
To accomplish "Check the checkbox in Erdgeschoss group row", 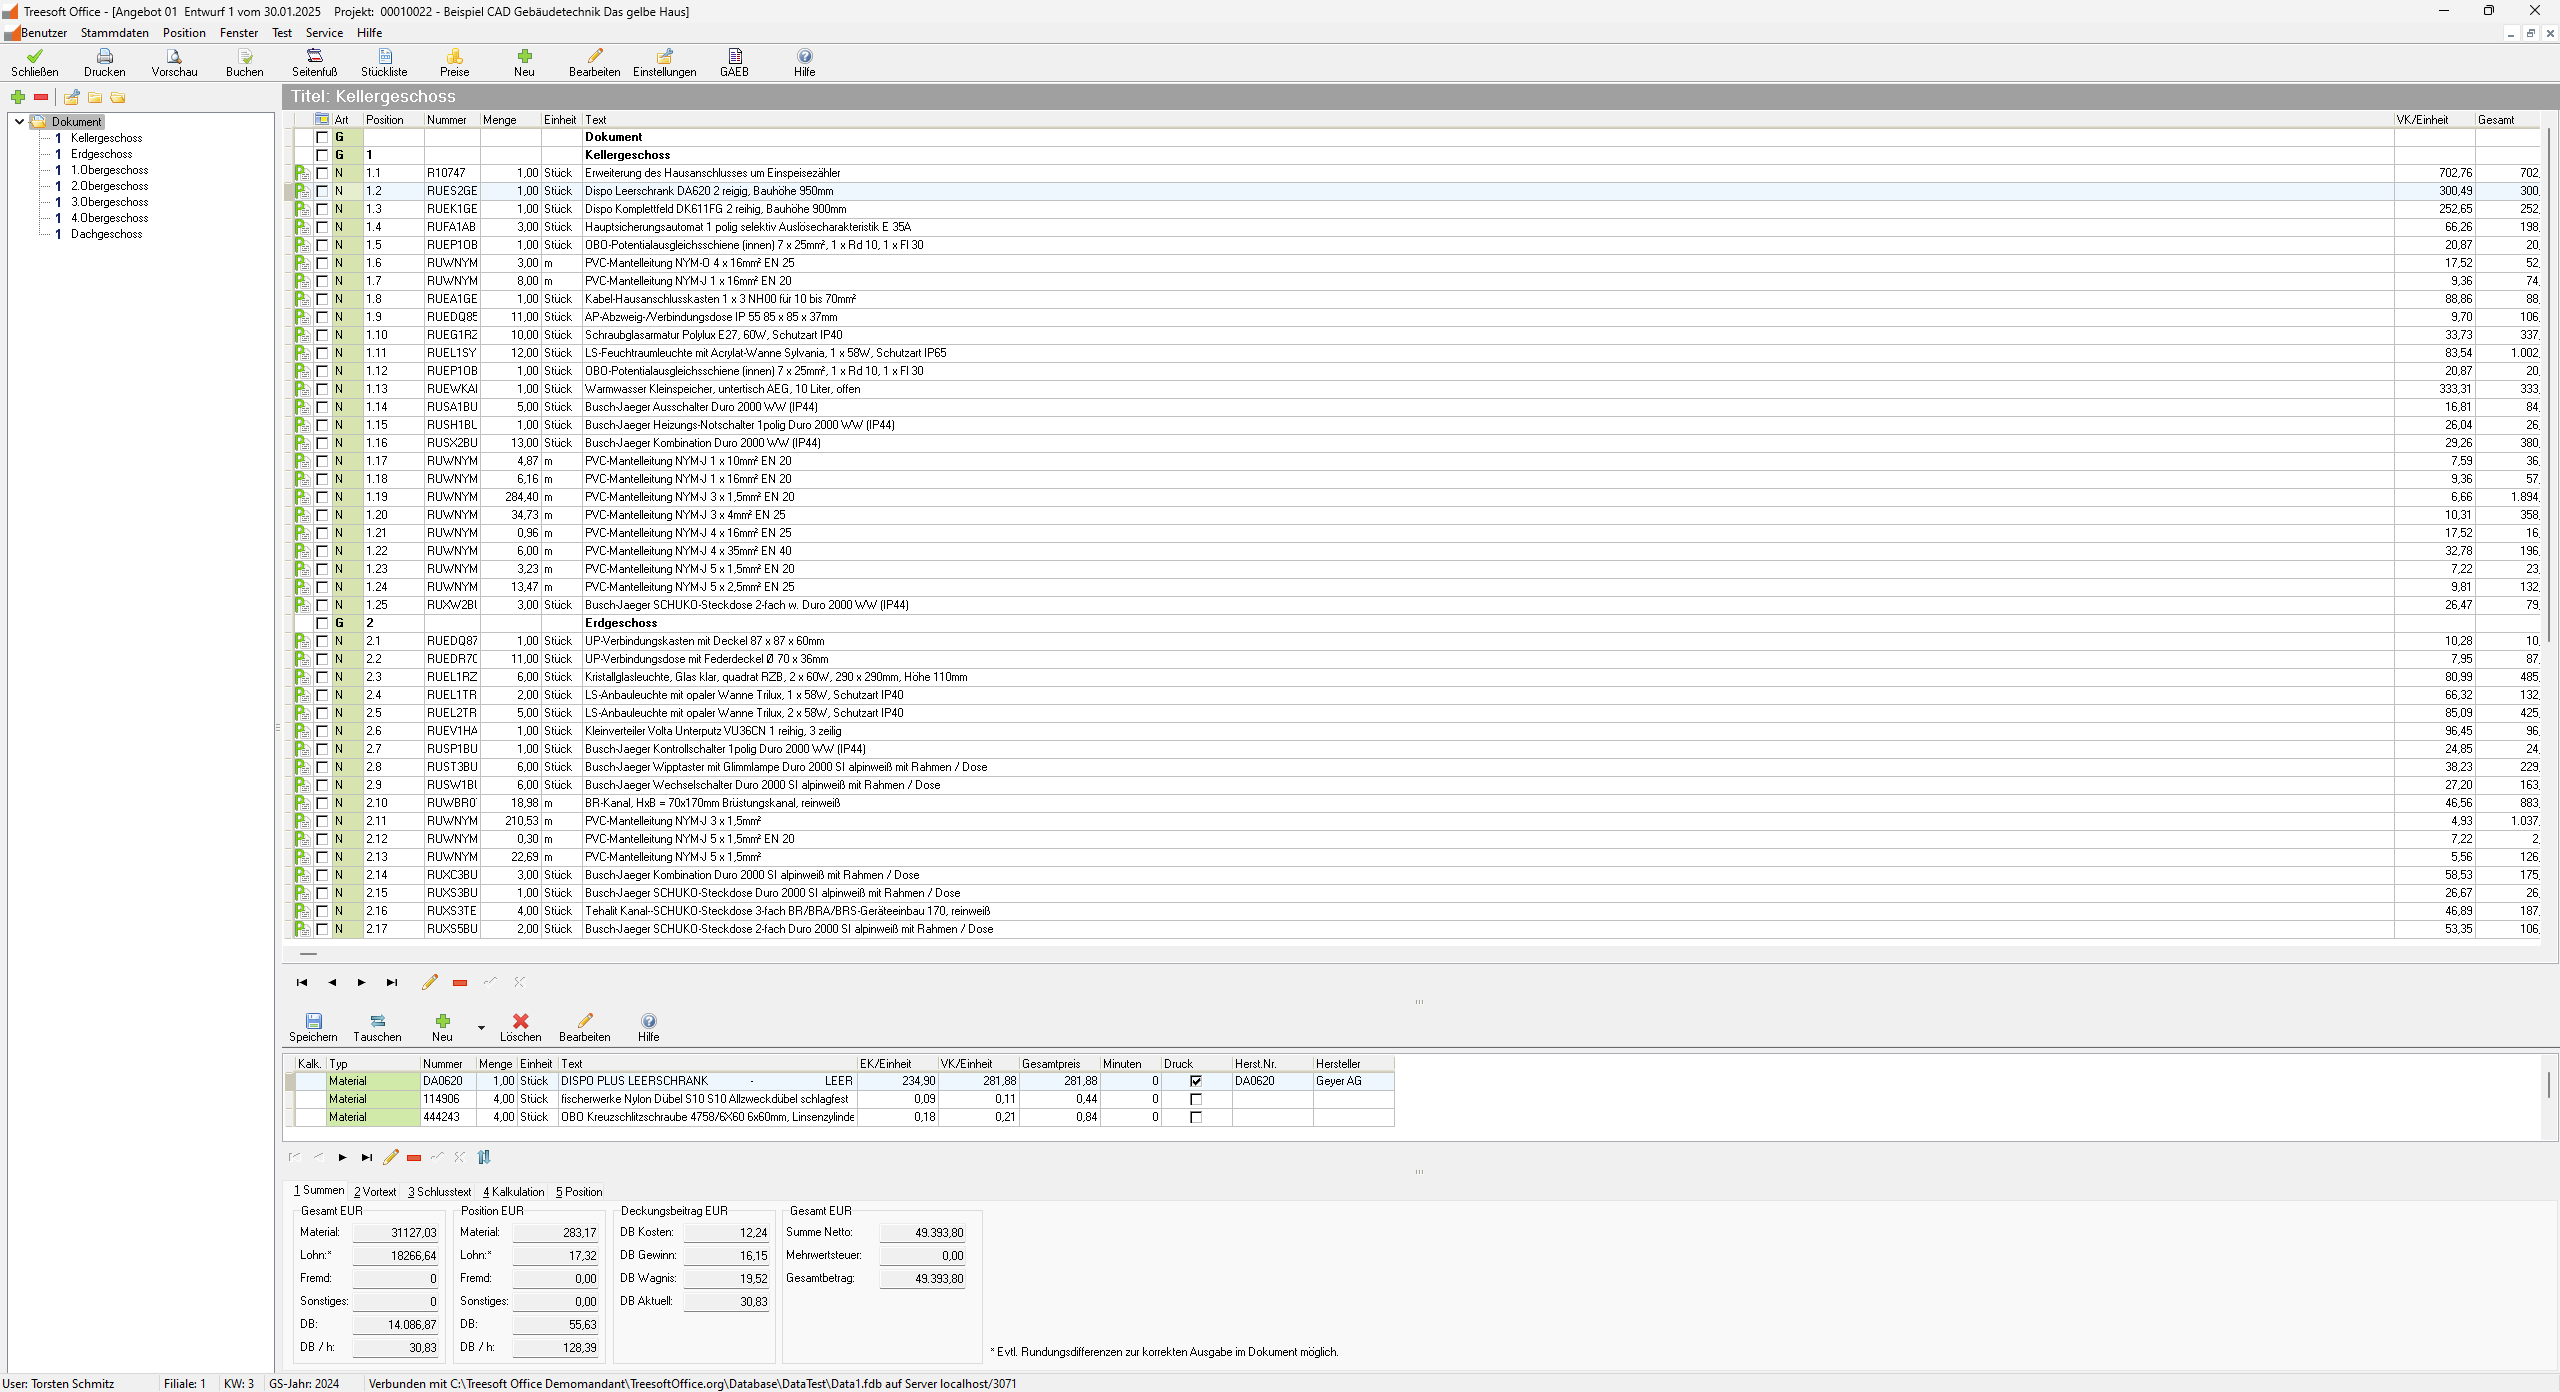I will click(x=322, y=623).
